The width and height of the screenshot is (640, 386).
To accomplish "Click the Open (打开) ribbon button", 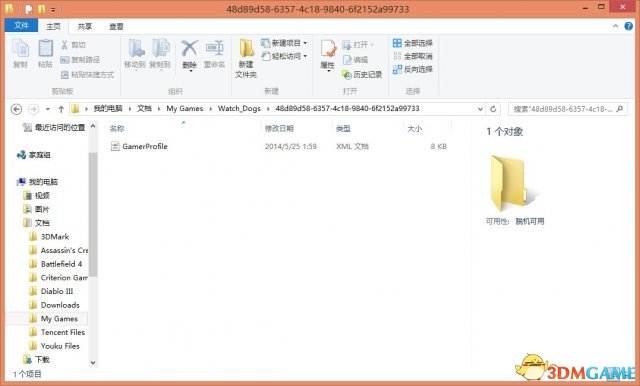I will 358,44.
